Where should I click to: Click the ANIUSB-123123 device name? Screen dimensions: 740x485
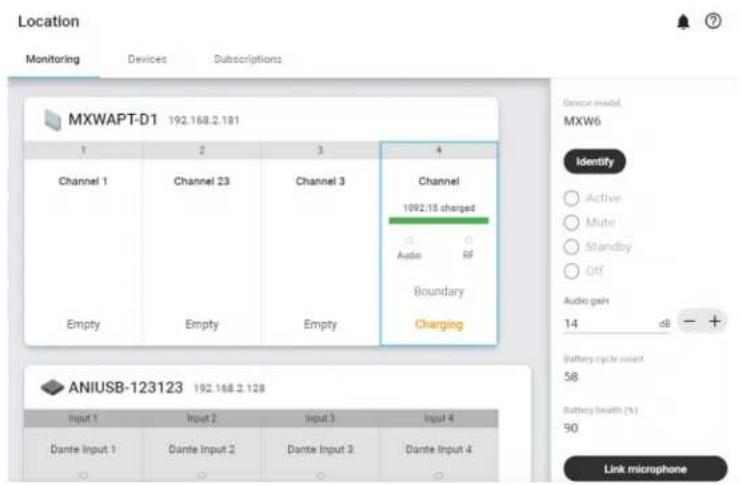pos(126,388)
